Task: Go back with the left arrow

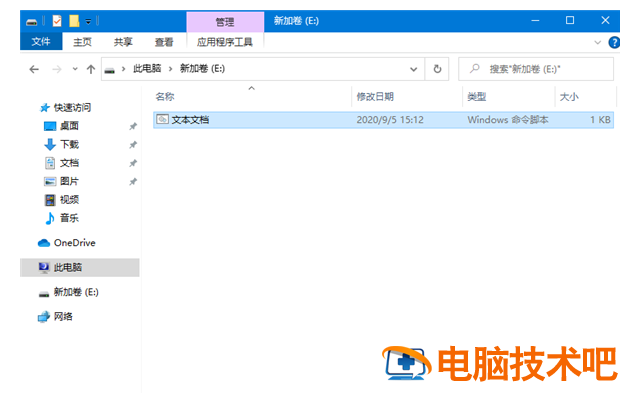Action: [x=34, y=69]
